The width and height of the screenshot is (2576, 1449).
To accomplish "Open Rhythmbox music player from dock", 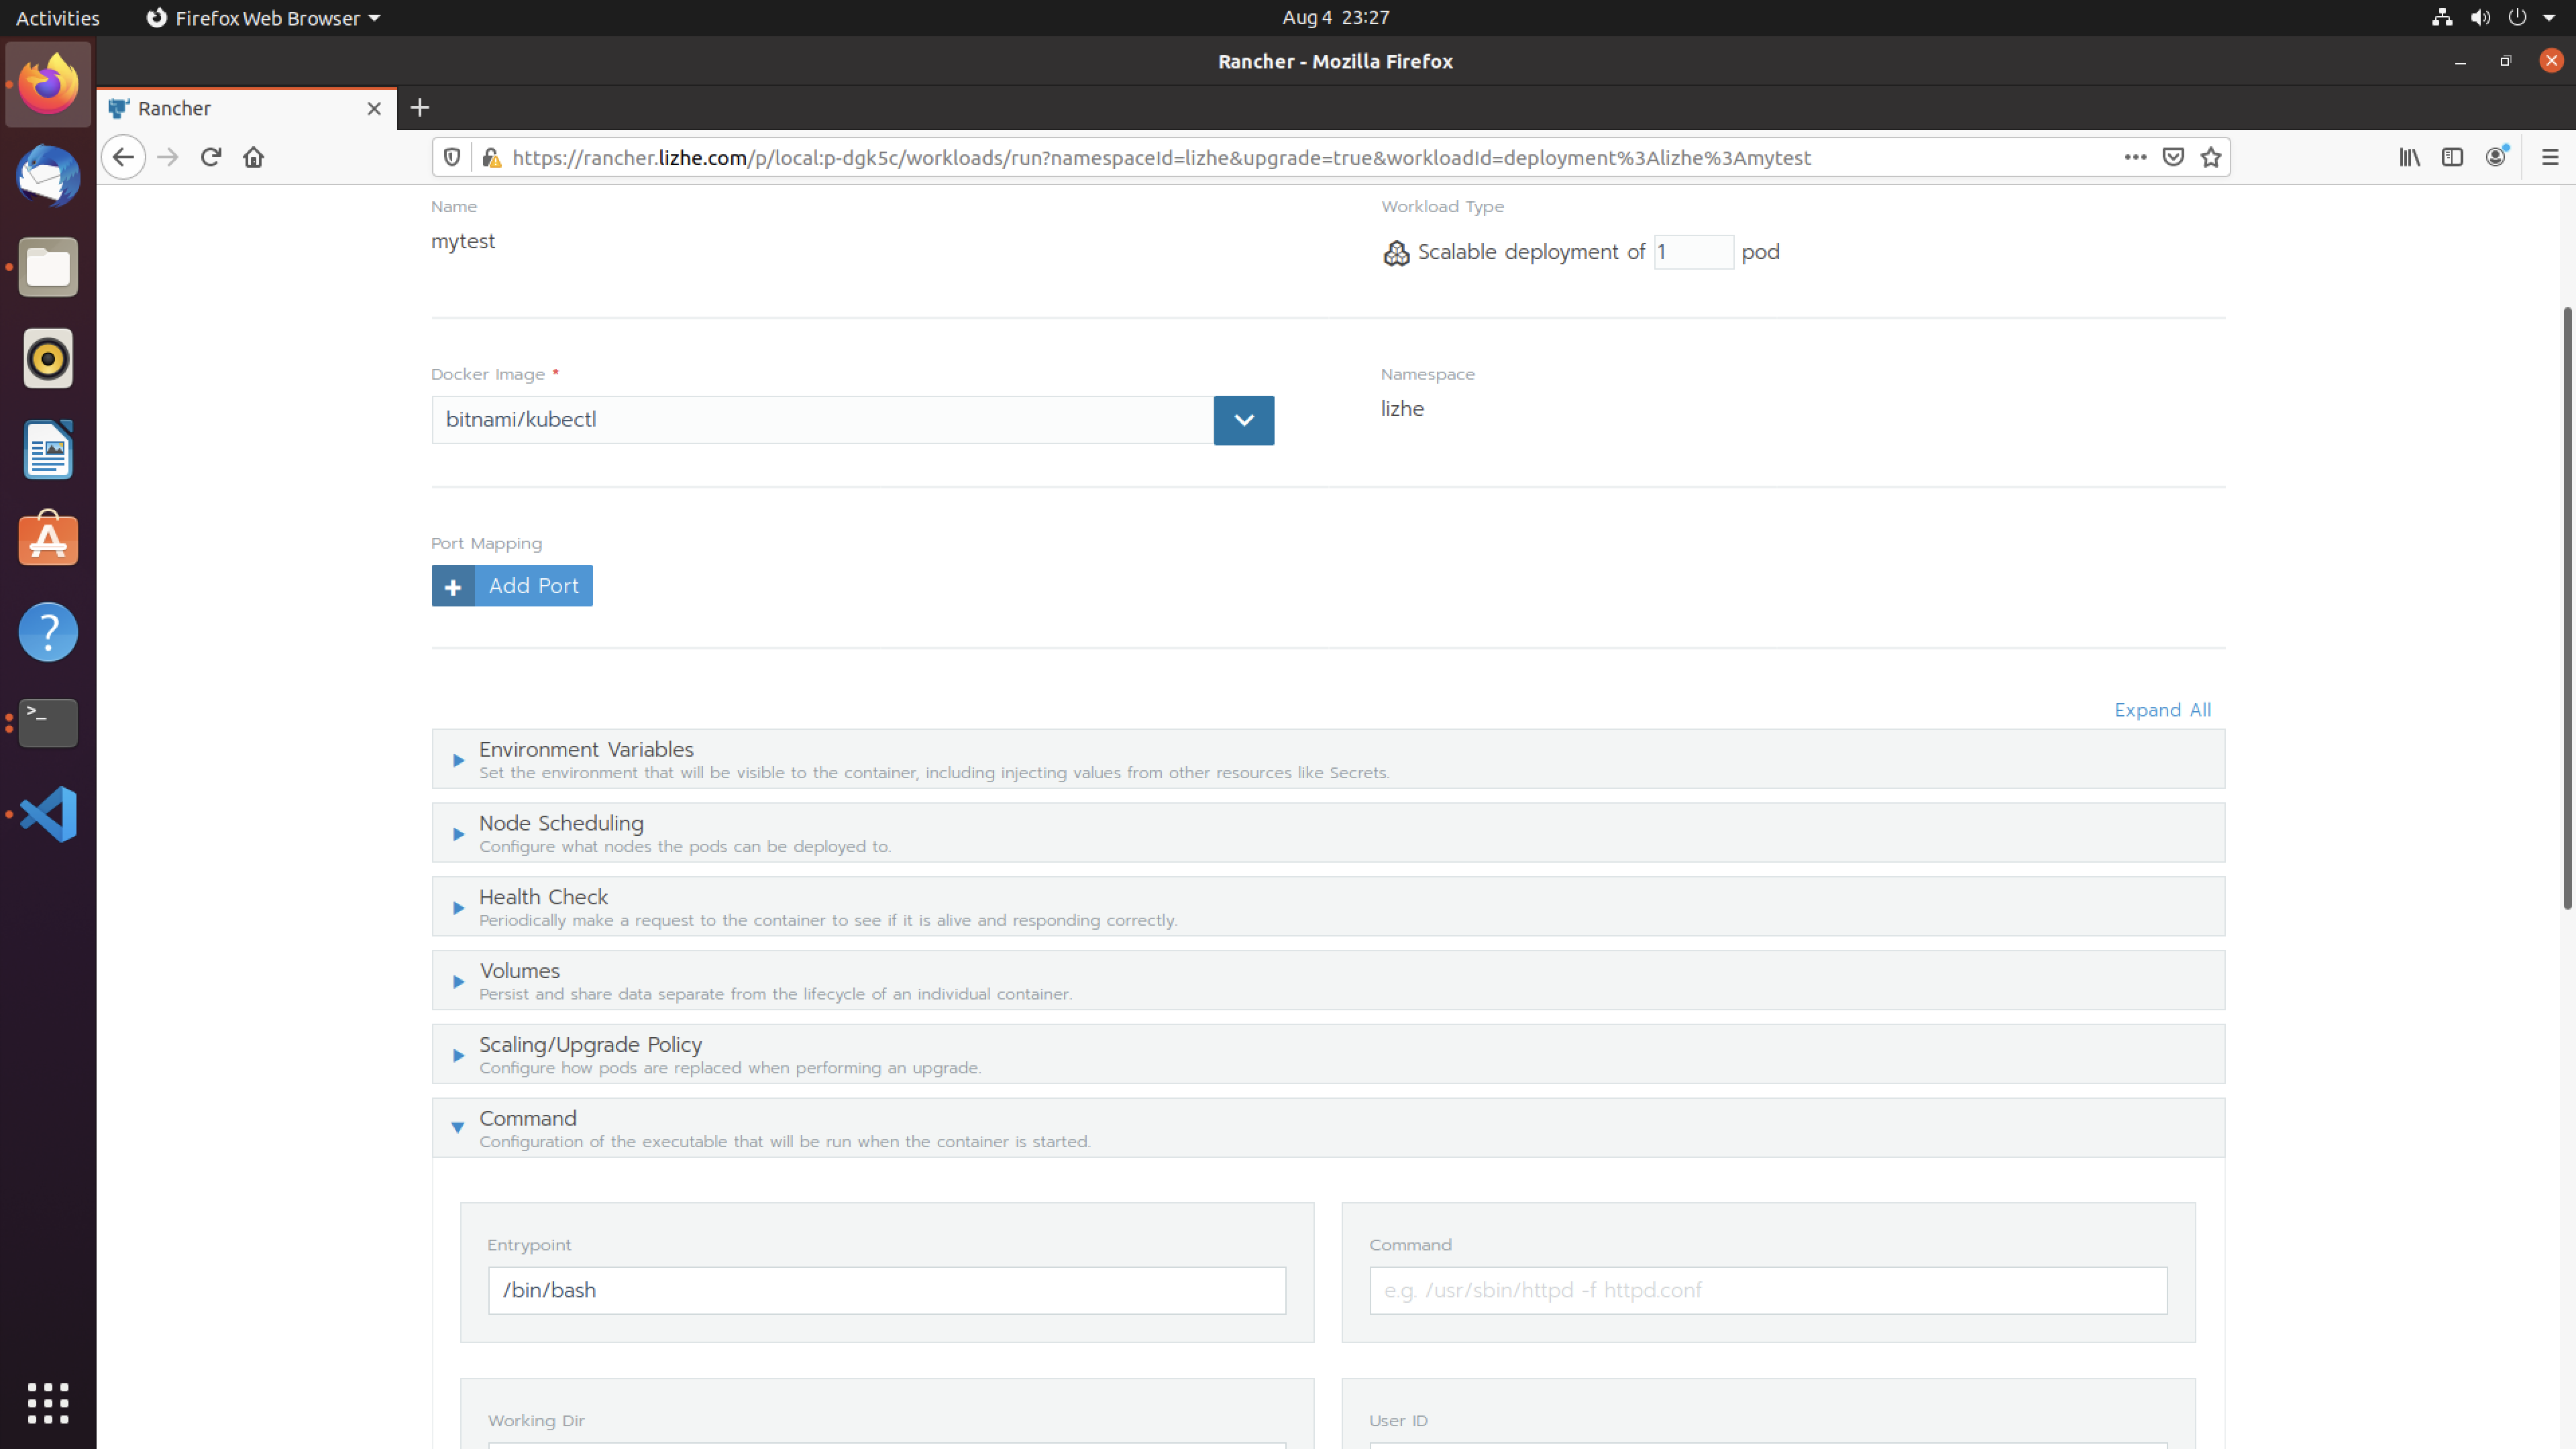I will tap(48, 358).
